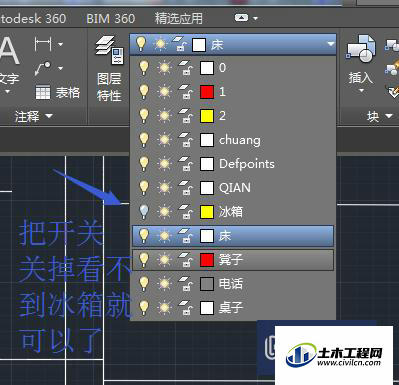The height and width of the screenshot is (385, 399).
Task: Select layer Defpoints from the list
Action: 247,164
